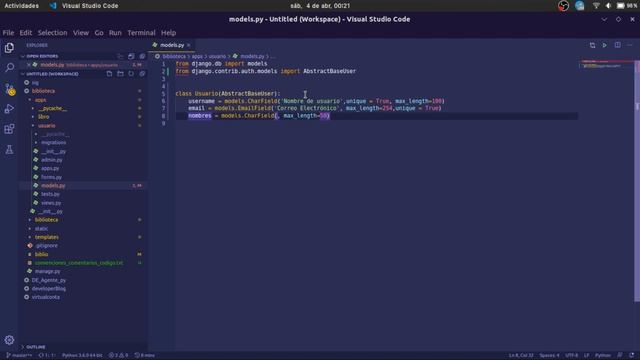Open the Search view in activity bar
Image resolution: width=640 pixels, height=360 pixels.
point(9,68)
